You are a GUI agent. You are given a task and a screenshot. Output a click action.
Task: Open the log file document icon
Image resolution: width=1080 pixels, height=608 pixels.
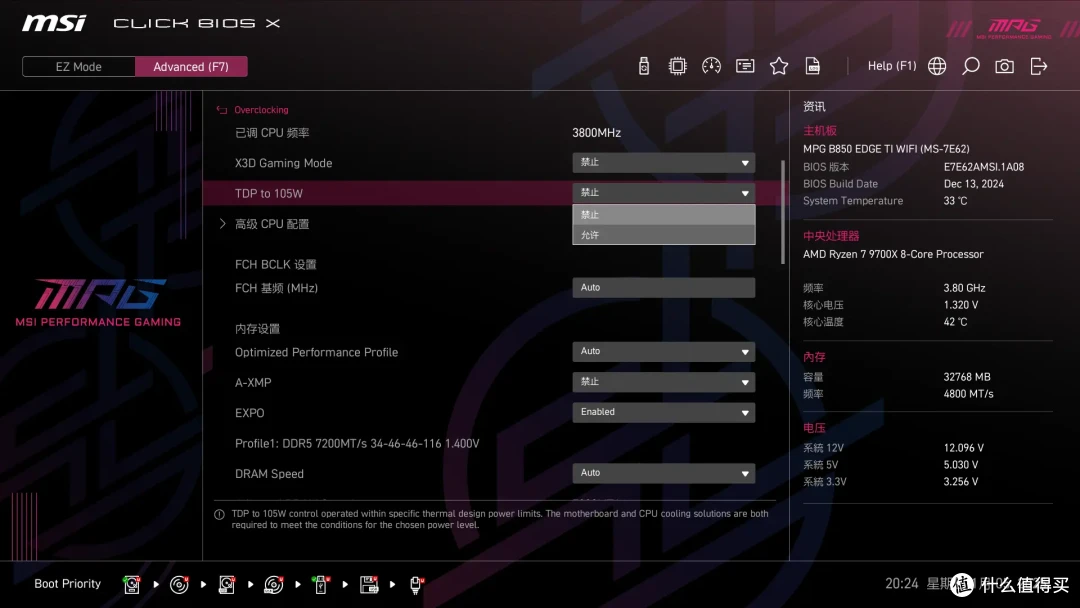tap(813, 66)
